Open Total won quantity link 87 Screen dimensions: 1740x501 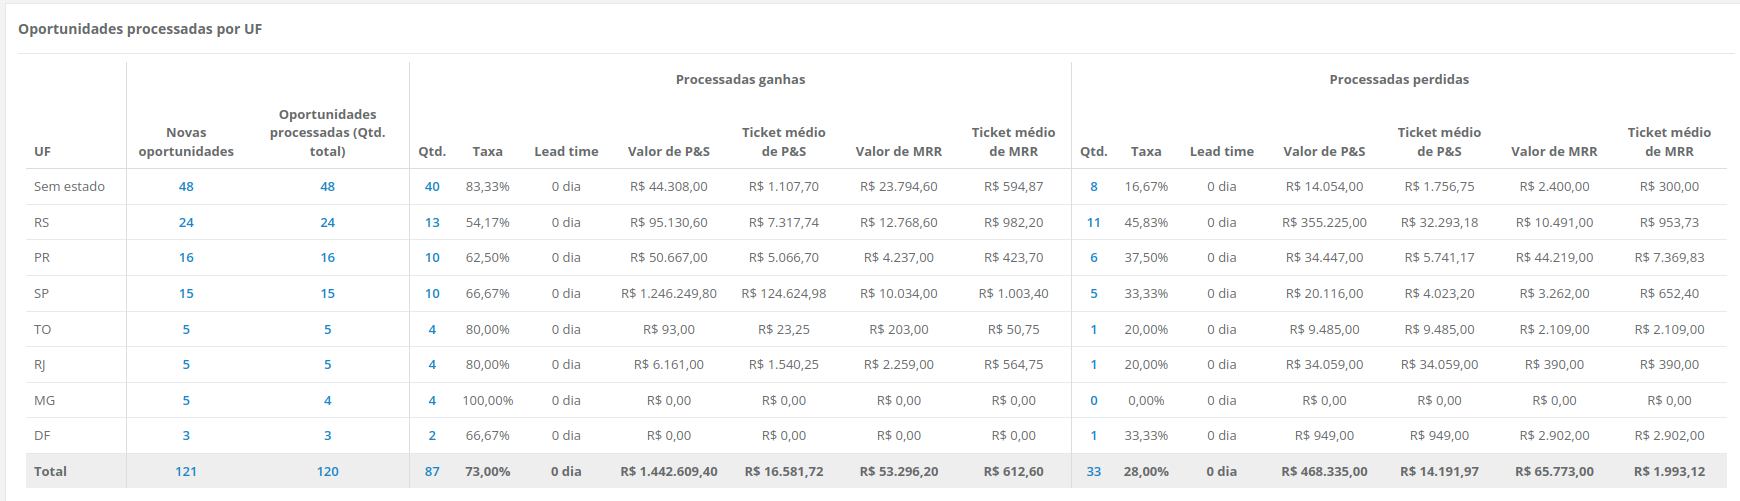tap(432, 472)
